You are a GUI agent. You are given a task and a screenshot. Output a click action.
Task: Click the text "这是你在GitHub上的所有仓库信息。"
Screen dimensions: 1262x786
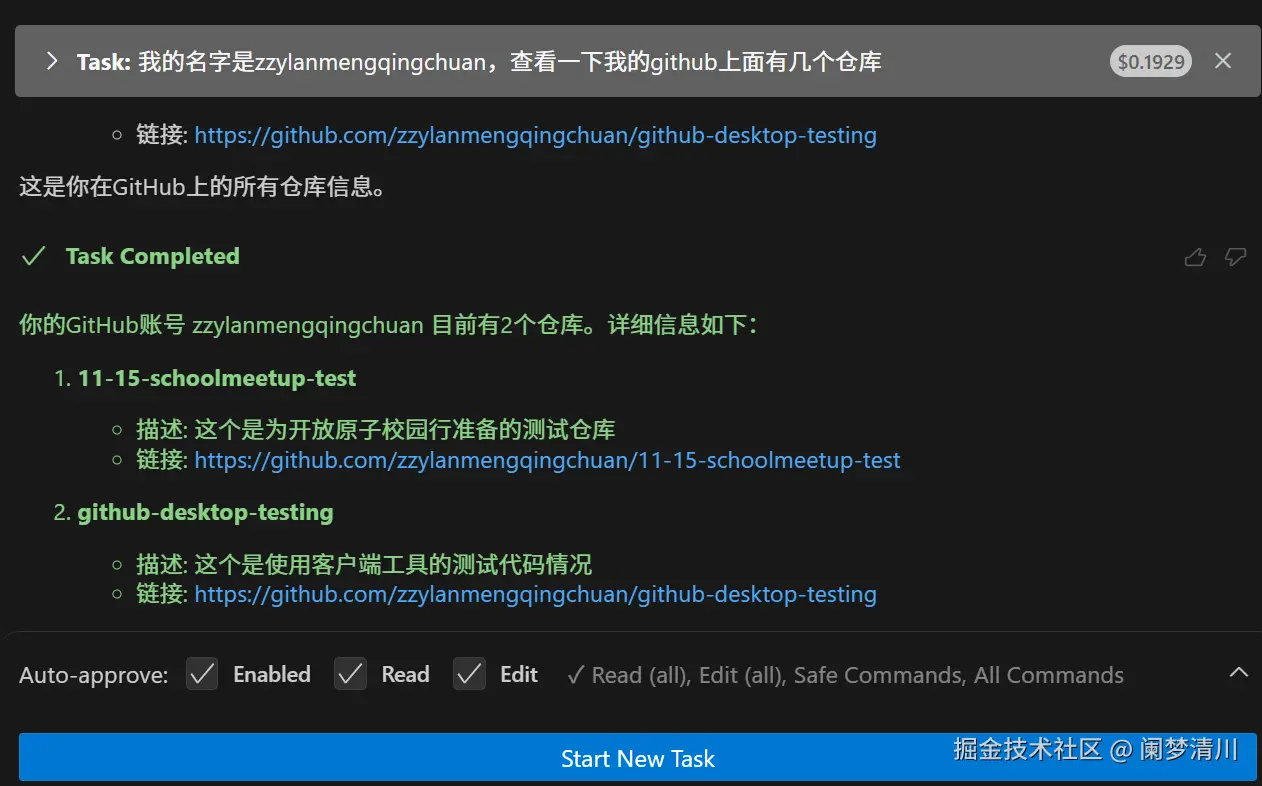click(203, 187)
